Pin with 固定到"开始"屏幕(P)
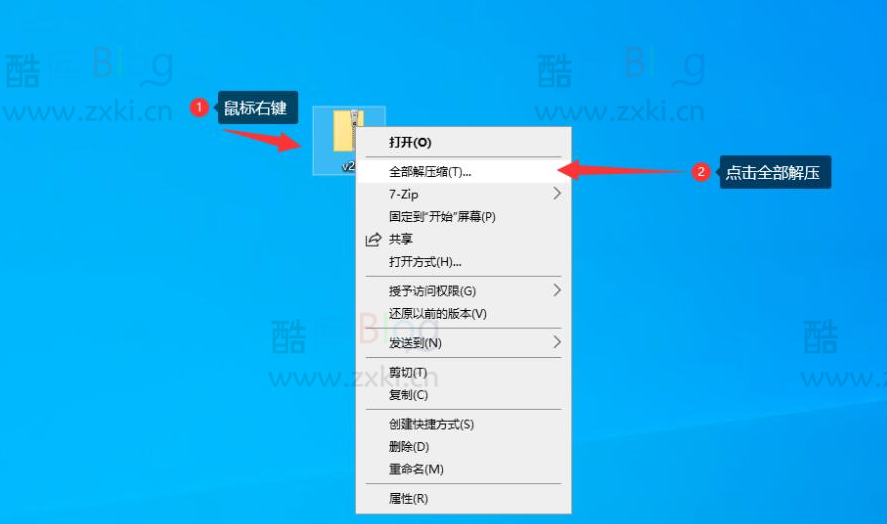This screenshot has width=887, height=524. [x=463, y=217]
